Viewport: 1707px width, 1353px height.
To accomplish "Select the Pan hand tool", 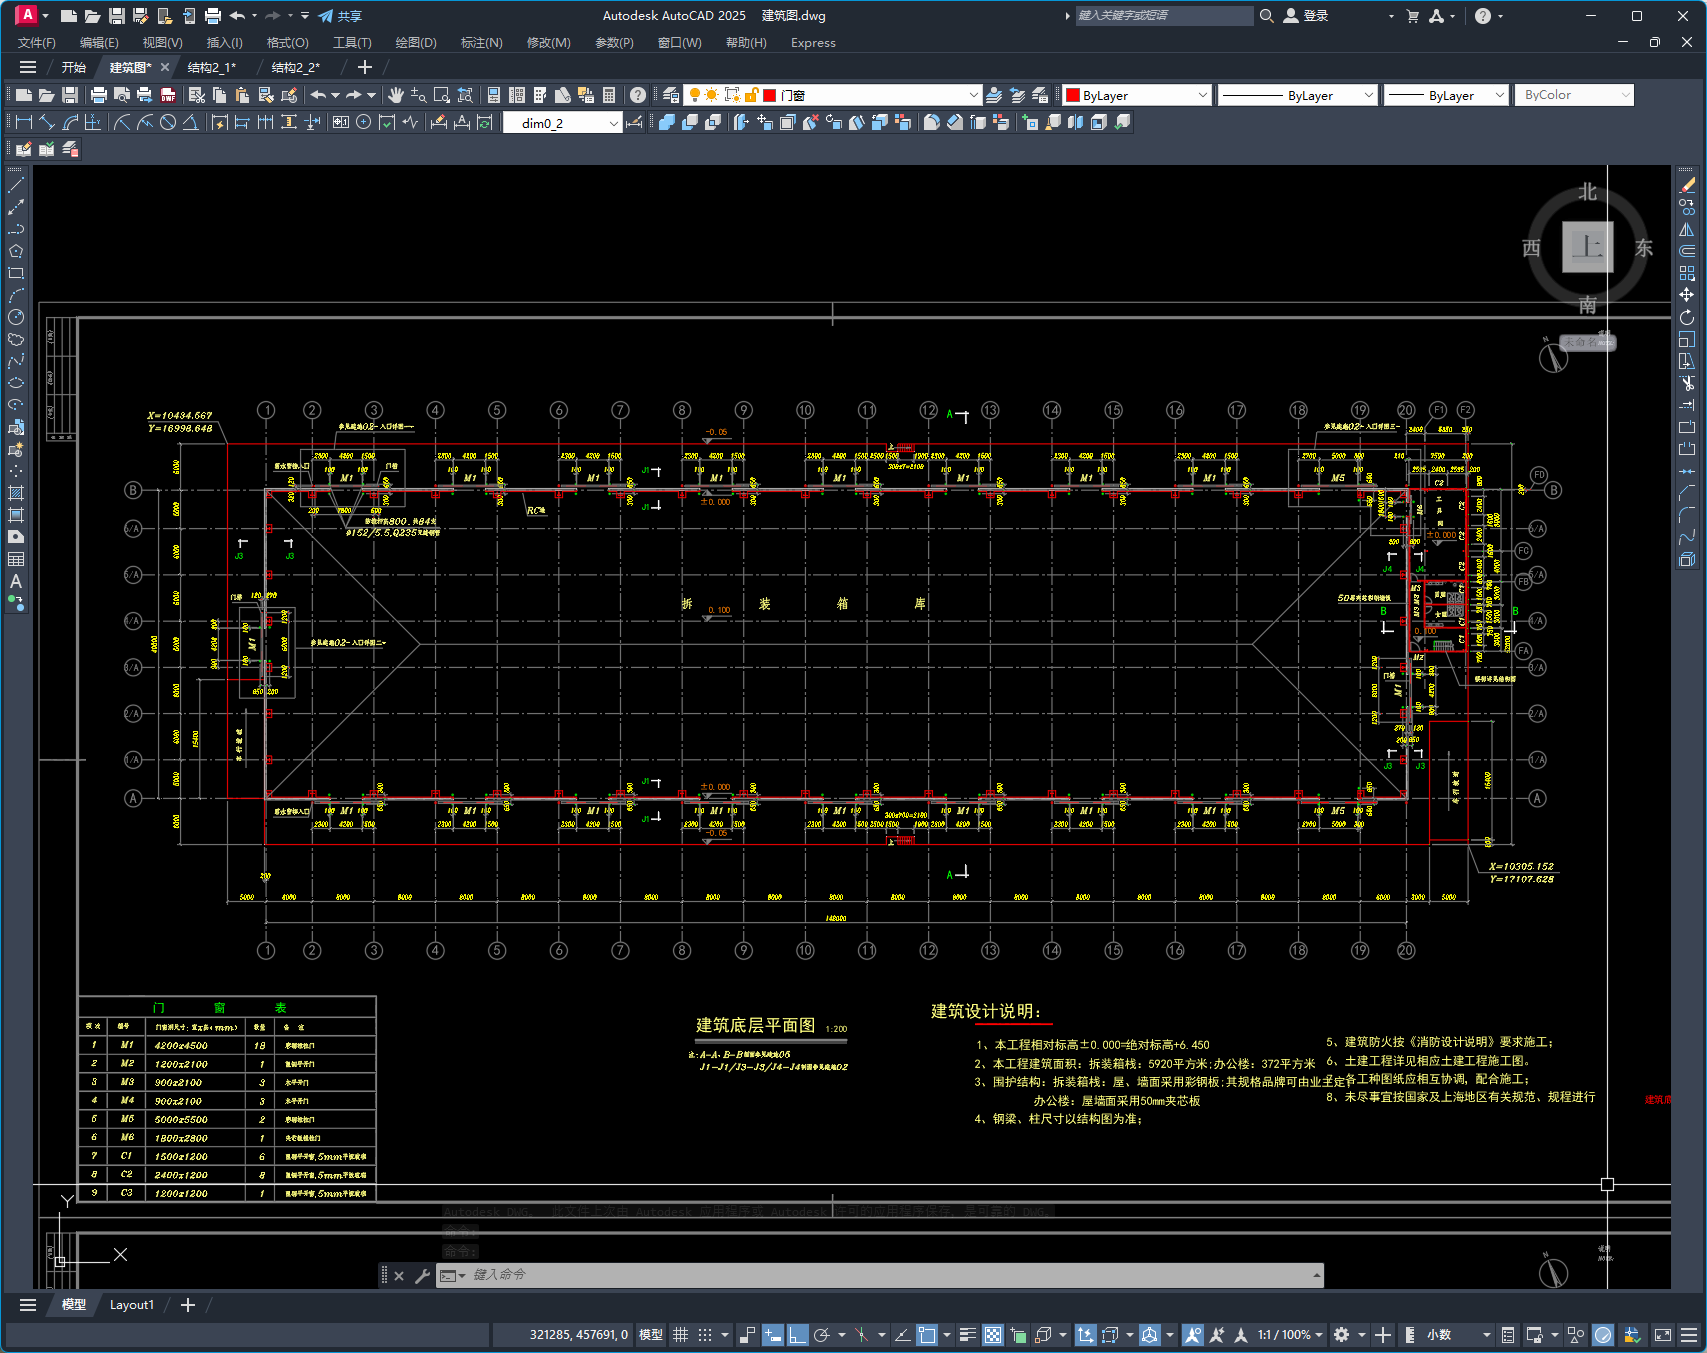I will coord(396,95).
